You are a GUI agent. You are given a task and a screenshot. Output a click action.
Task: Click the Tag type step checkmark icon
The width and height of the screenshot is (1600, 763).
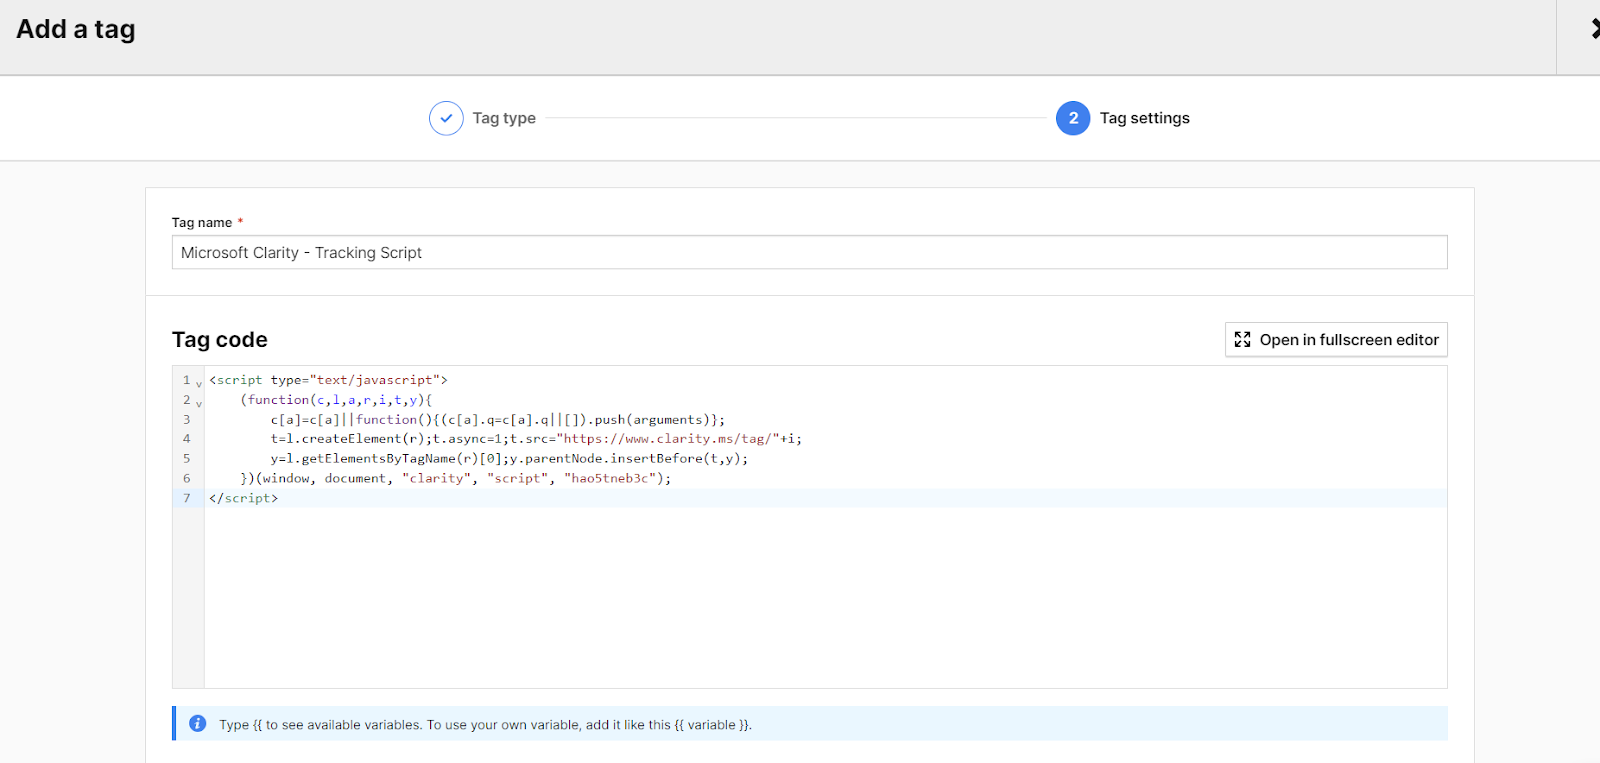[446, 118]
